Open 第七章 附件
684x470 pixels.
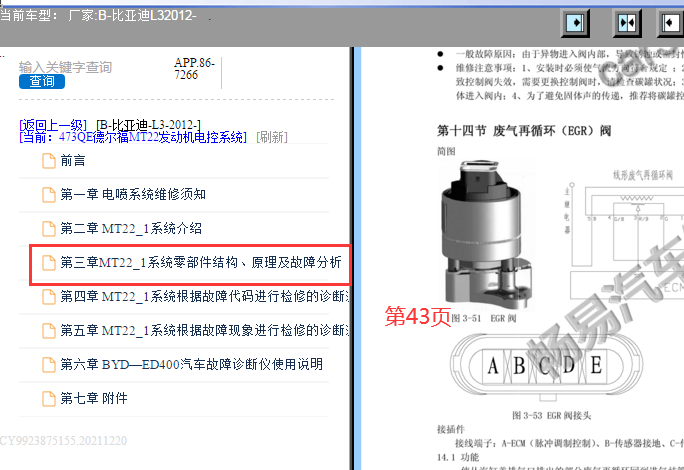click(x=94, y=398)
